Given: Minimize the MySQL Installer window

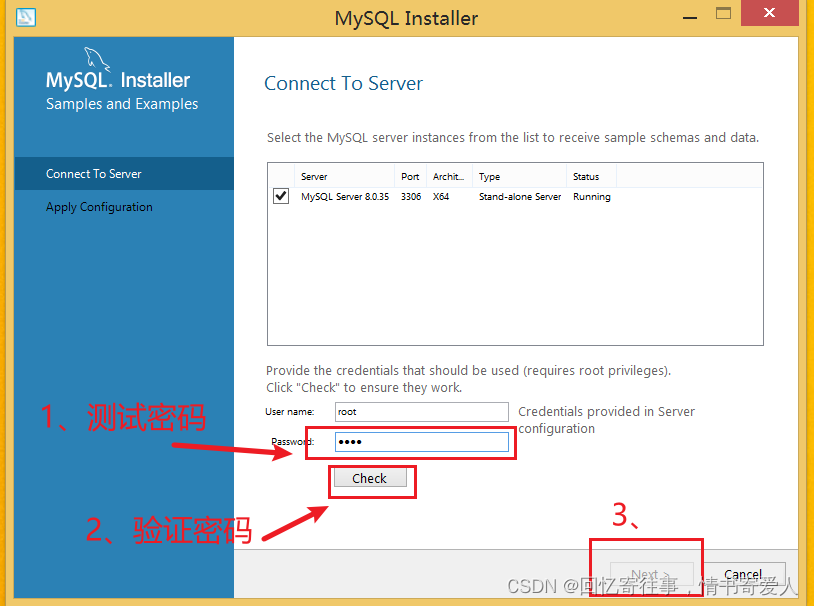Looking at the screenshot, I should pos(690,17).
